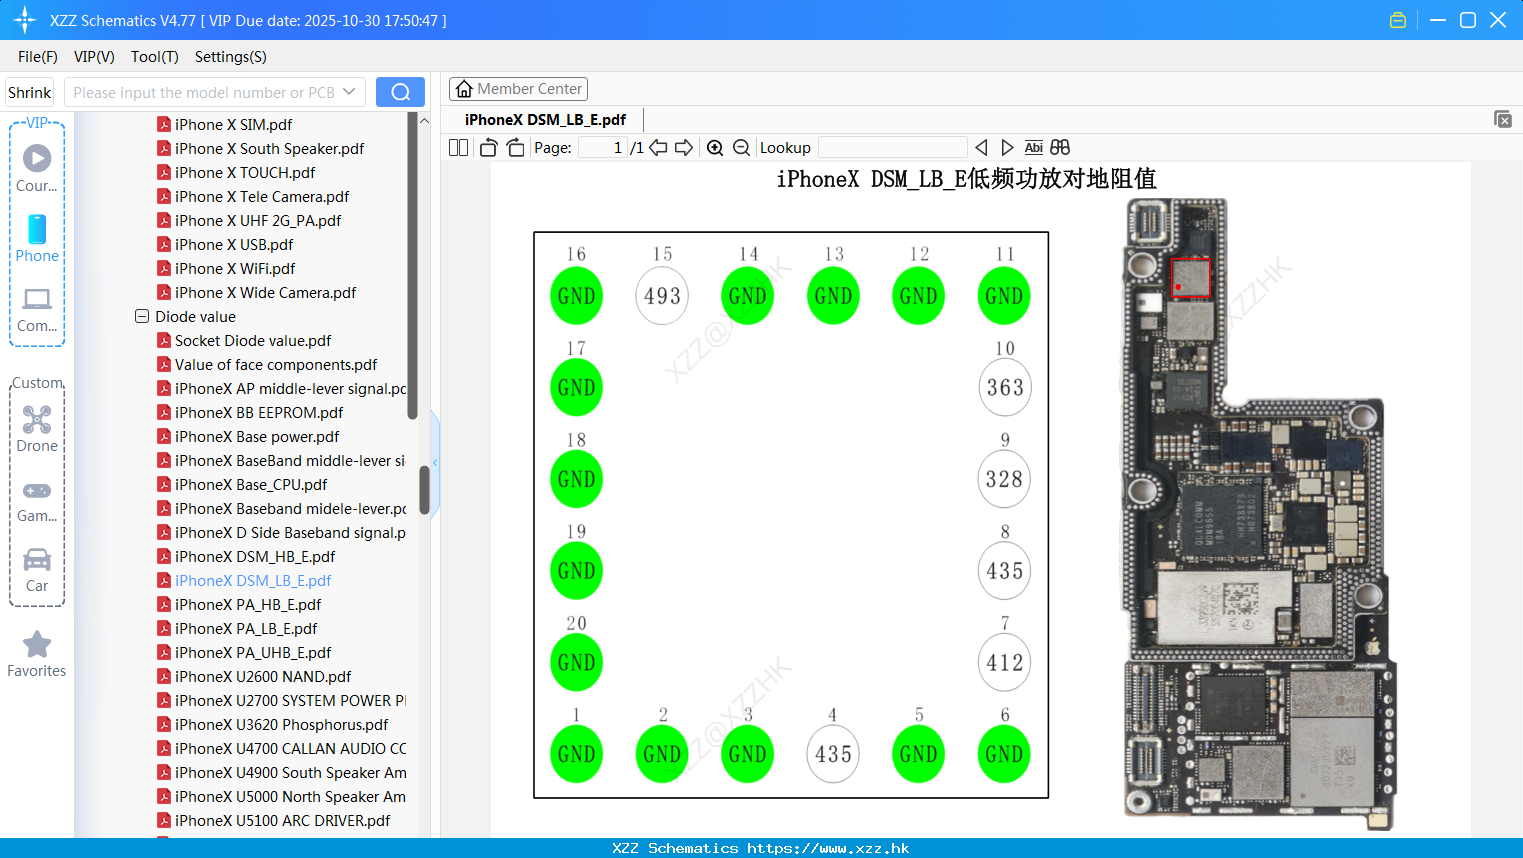Open iPhone X USB.pdf
The width and height of the screenshot is (1523, 858).
(234, 244)
